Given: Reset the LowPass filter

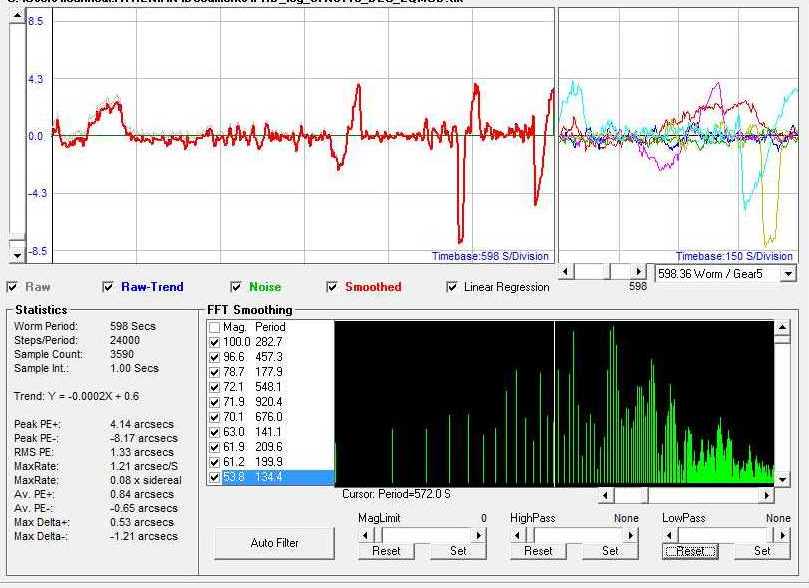Looking at the screenshot, I should point(690,551).
